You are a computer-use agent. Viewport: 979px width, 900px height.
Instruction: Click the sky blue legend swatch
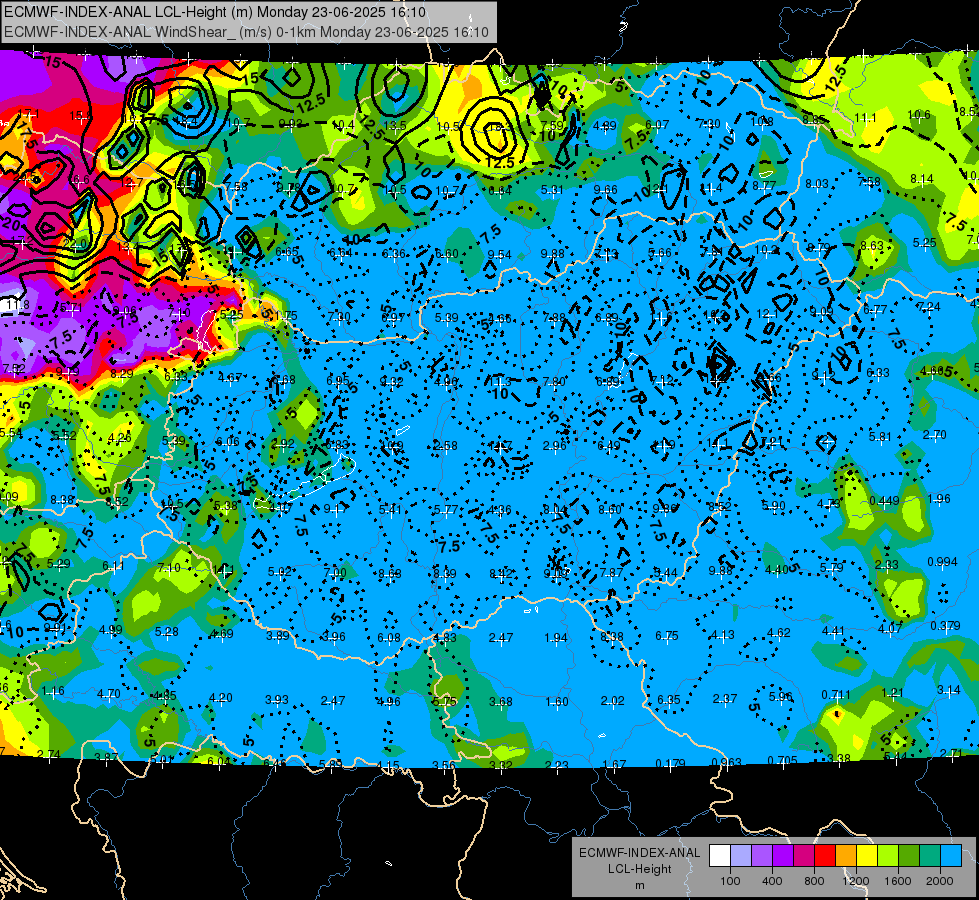coord(951,855)
